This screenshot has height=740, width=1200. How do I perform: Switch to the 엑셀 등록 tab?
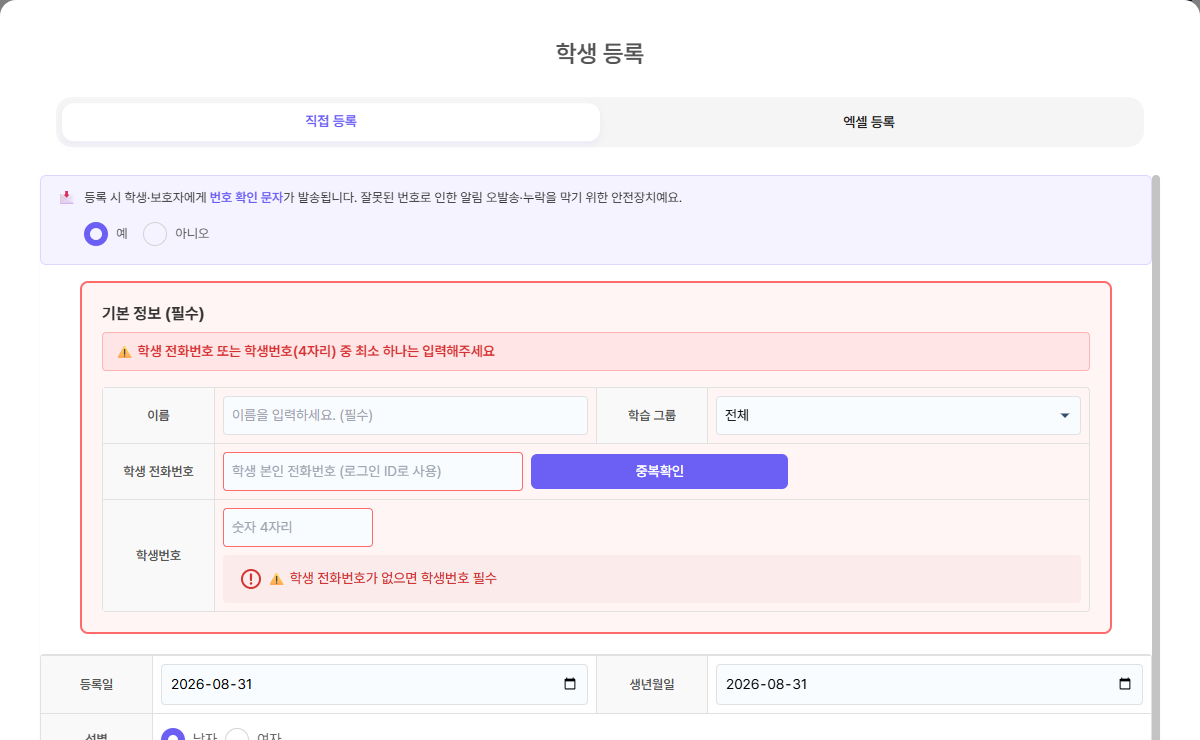[869, 122]
